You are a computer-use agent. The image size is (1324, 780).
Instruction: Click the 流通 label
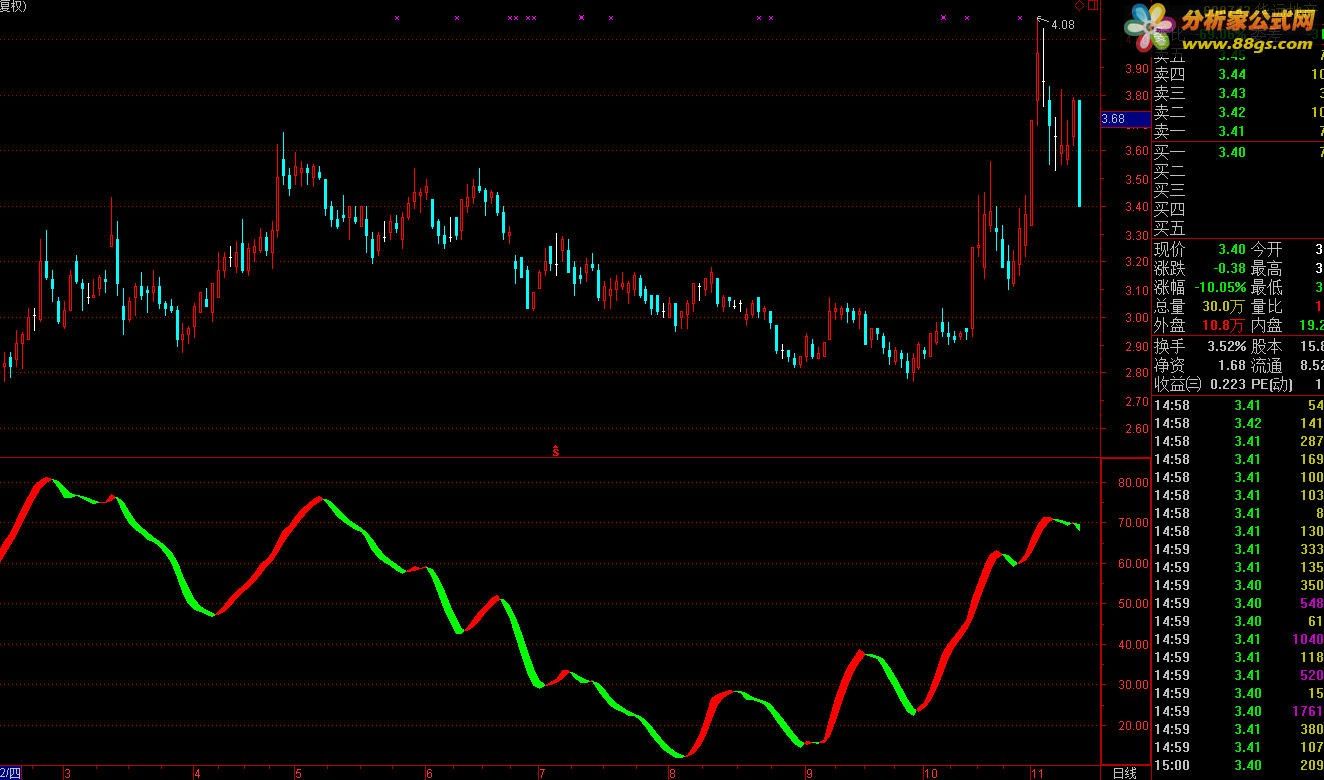[x=1266, y=366]
